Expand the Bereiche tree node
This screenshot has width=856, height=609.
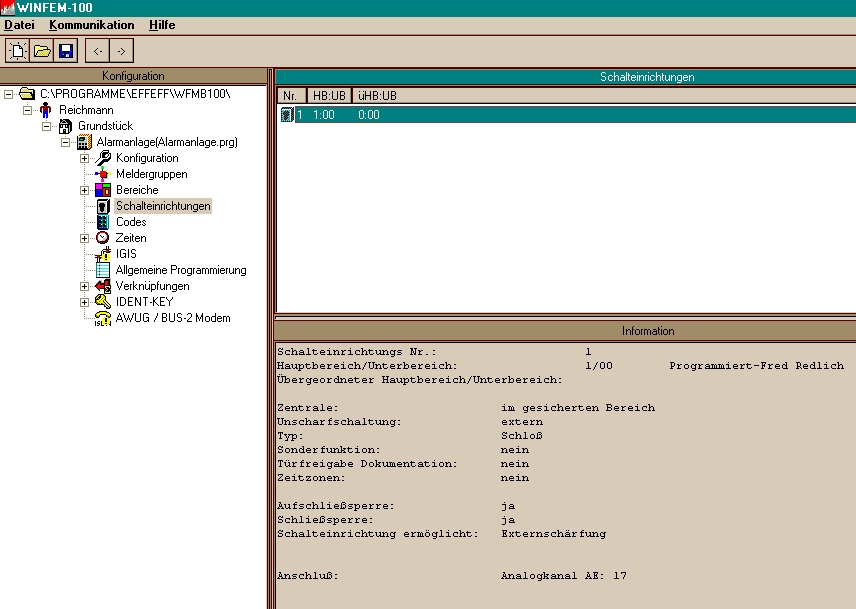click(x=85, y=190)
